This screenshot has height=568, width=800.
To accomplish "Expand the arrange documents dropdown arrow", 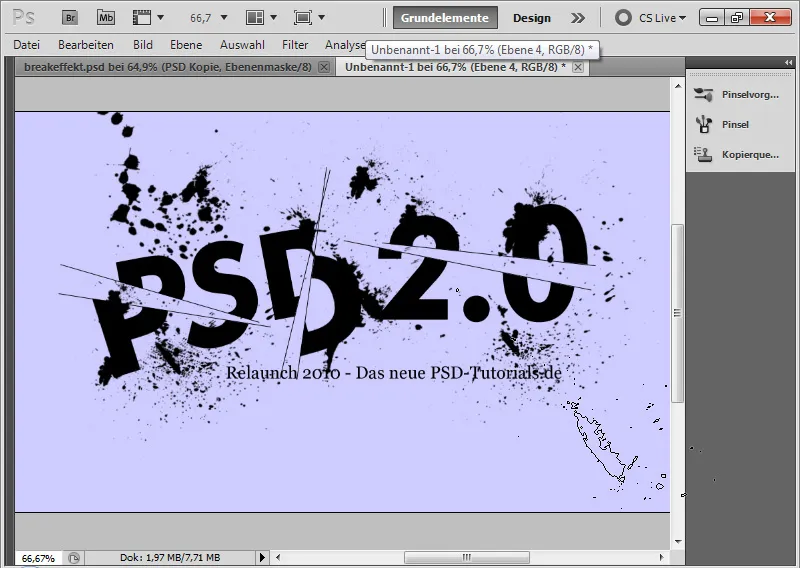I will (x=273, y=18).
